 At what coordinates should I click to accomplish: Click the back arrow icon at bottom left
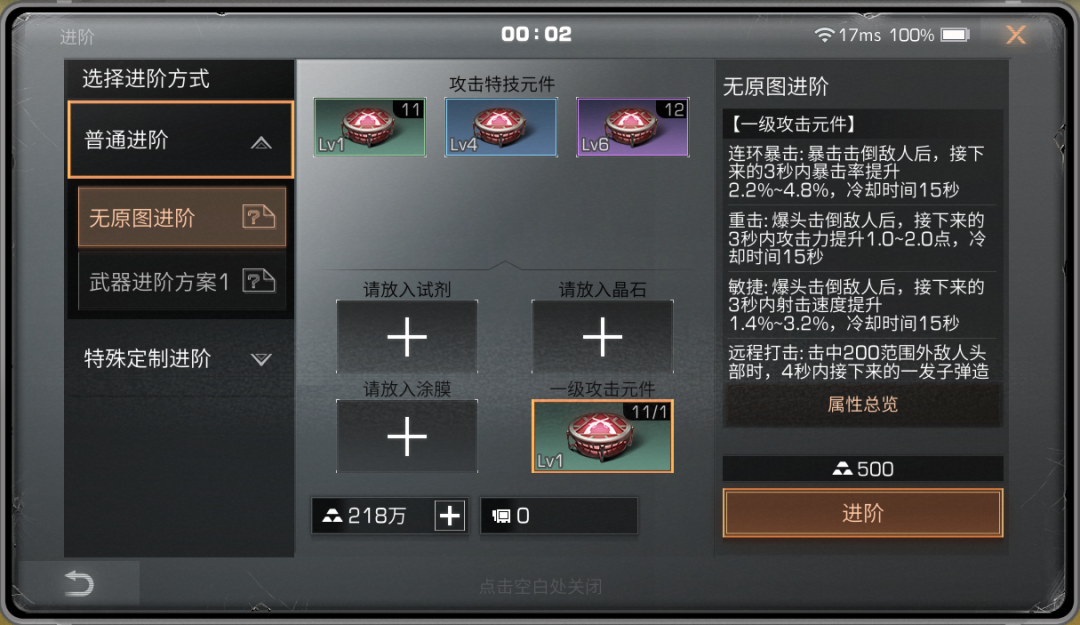(79, 584)
